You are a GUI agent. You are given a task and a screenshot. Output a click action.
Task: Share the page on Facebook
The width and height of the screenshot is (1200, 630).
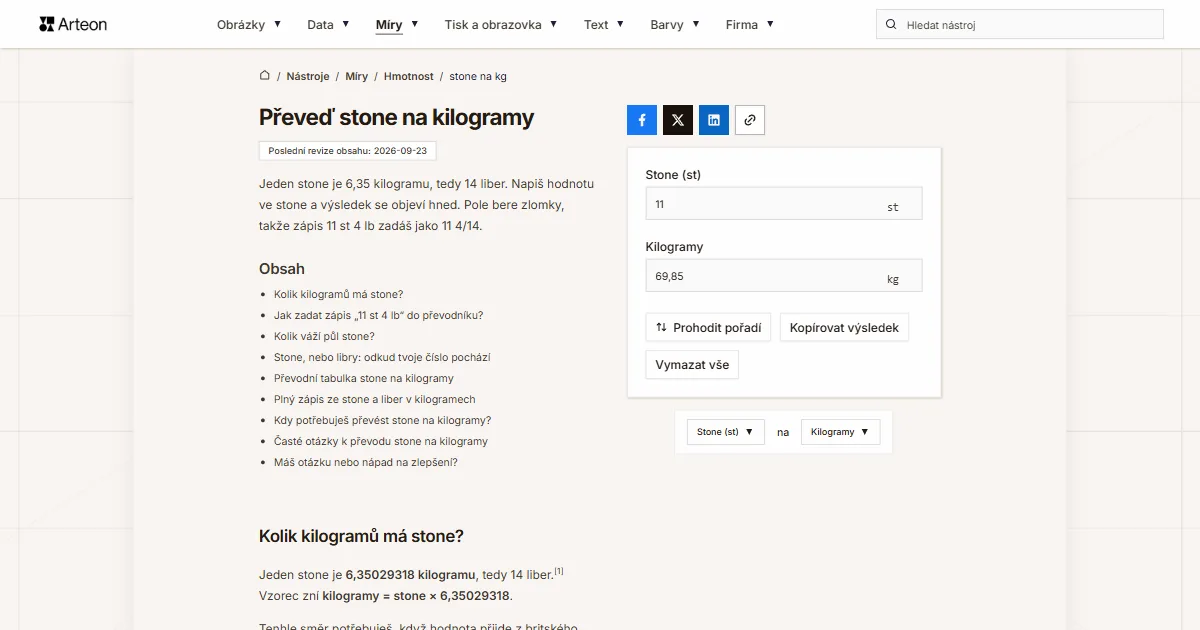point(642,120)
